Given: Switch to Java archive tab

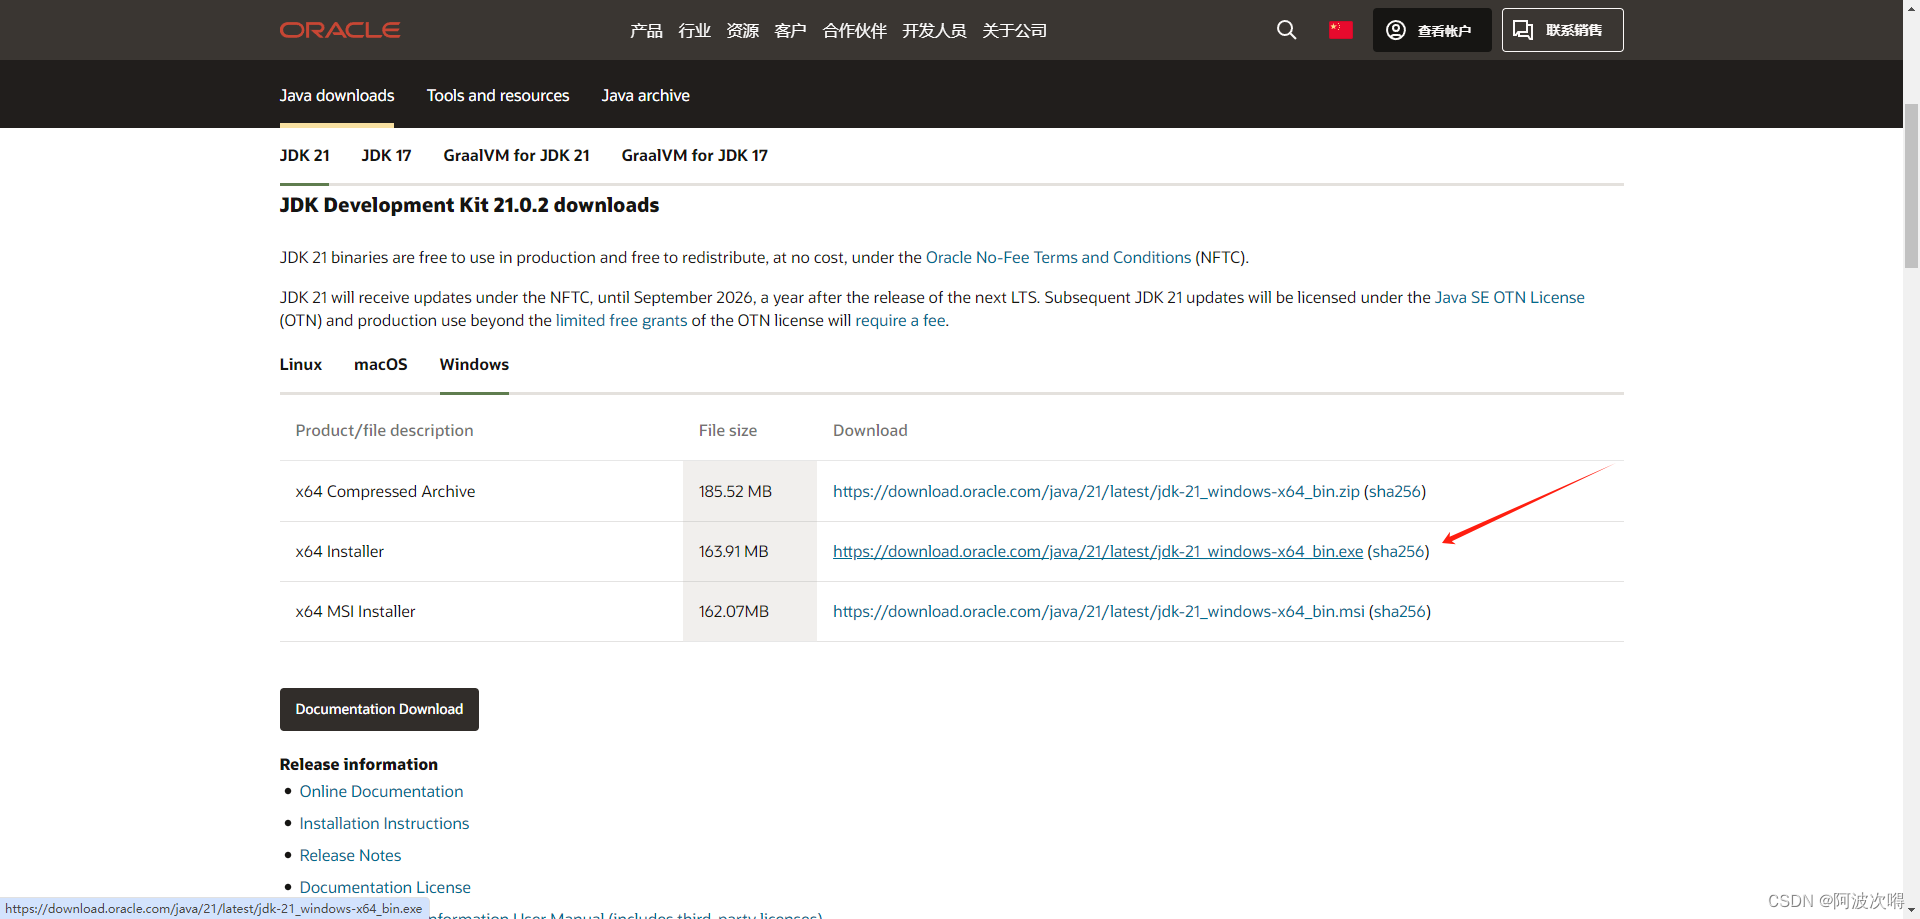Looking at the screenshot, I should pyautogui.click(x=646, y=95).
